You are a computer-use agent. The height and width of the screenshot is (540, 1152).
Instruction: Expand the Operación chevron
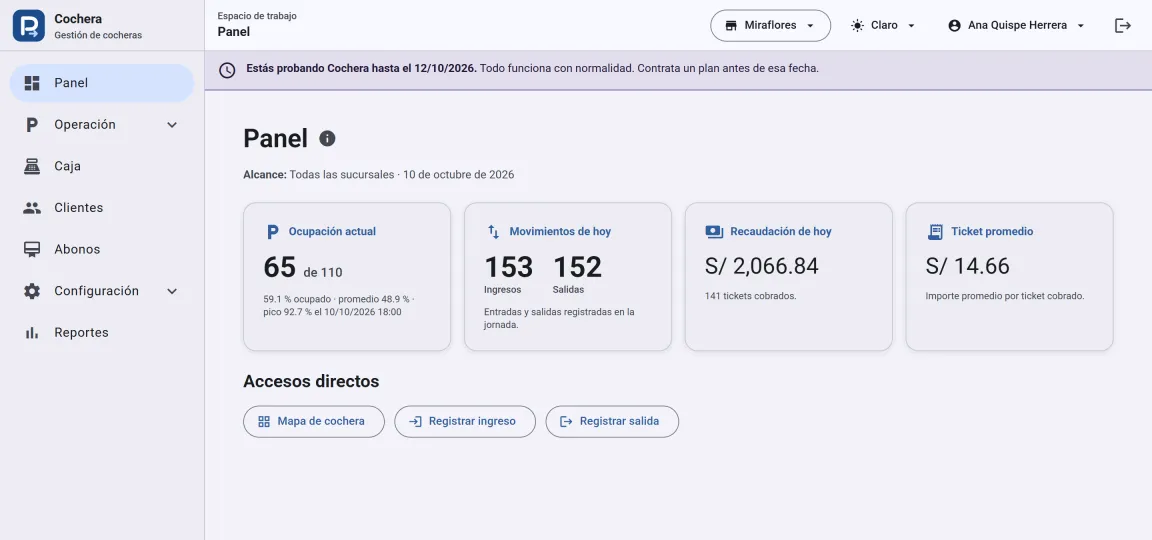click(x=172, y=125)
